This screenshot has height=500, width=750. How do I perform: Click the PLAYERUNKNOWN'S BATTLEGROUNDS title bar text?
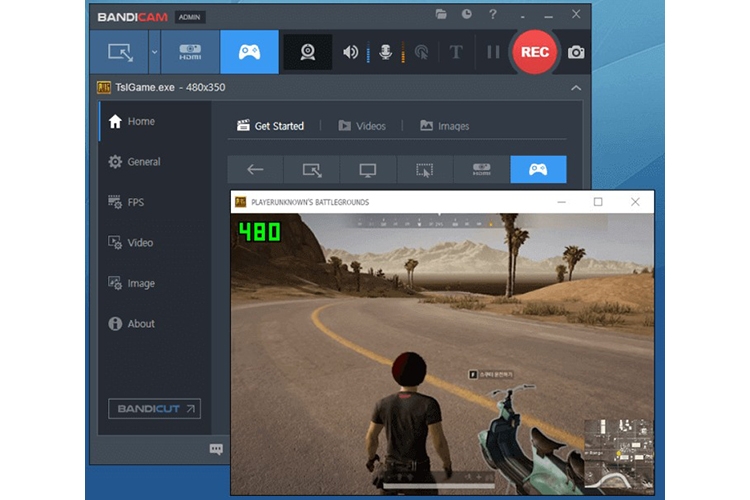[310, 202]
